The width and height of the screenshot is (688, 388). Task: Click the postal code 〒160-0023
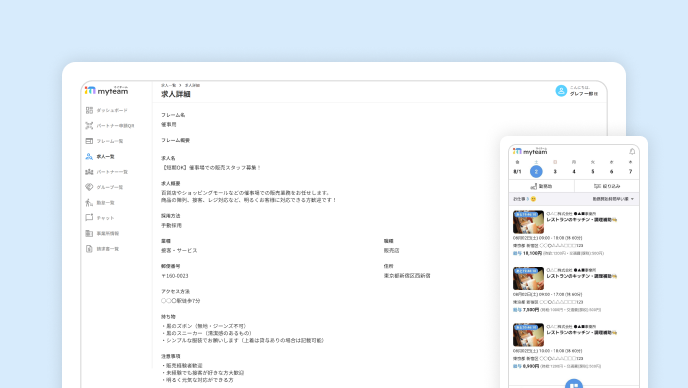175,276
